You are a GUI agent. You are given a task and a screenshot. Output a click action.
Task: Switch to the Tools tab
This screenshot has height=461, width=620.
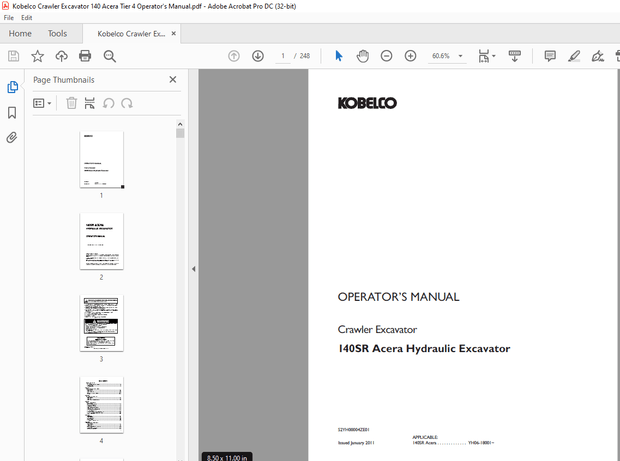(x=57, y=34)
